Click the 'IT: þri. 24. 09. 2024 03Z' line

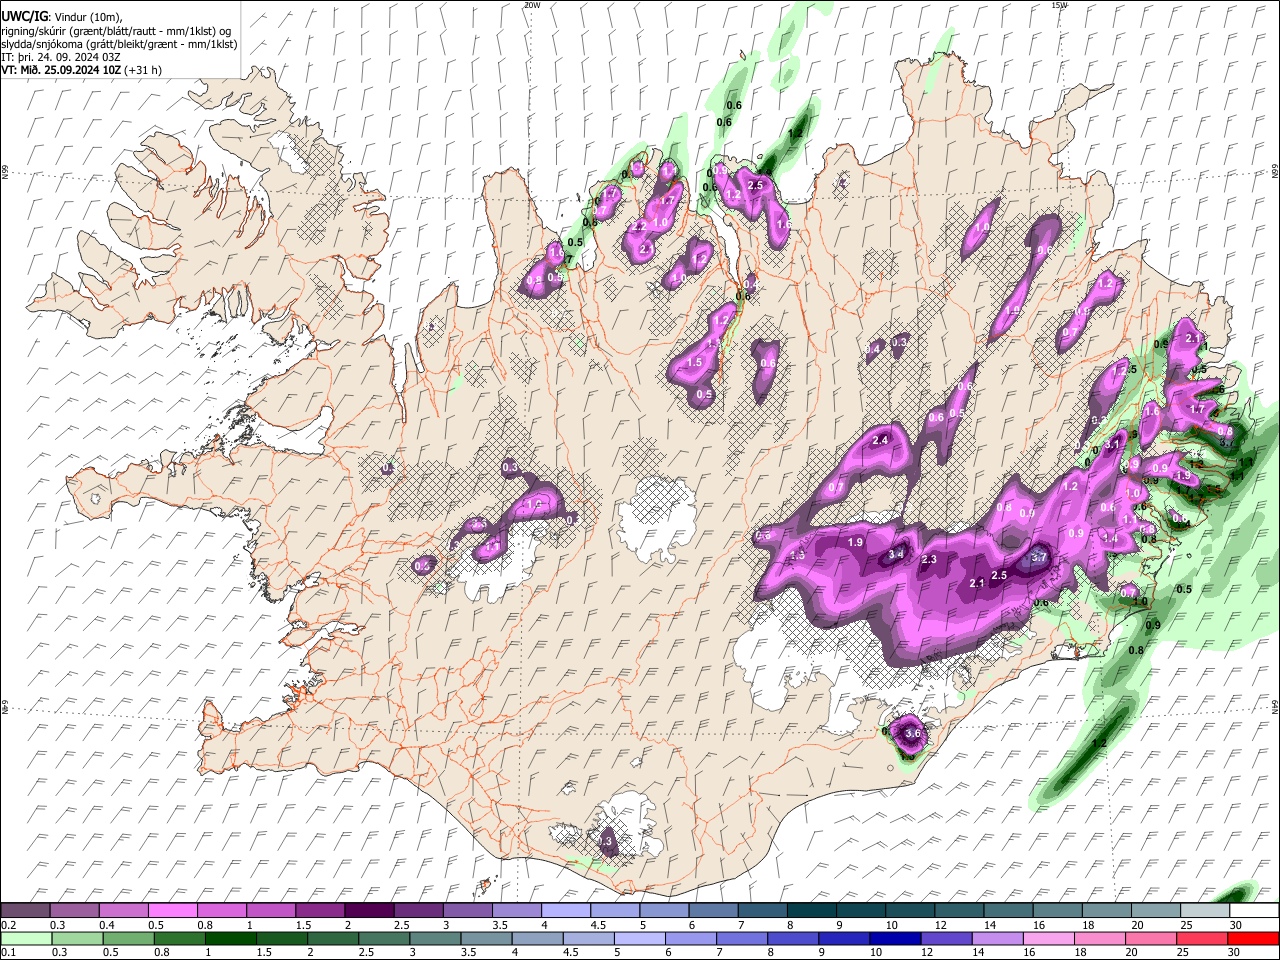[63, 57]
